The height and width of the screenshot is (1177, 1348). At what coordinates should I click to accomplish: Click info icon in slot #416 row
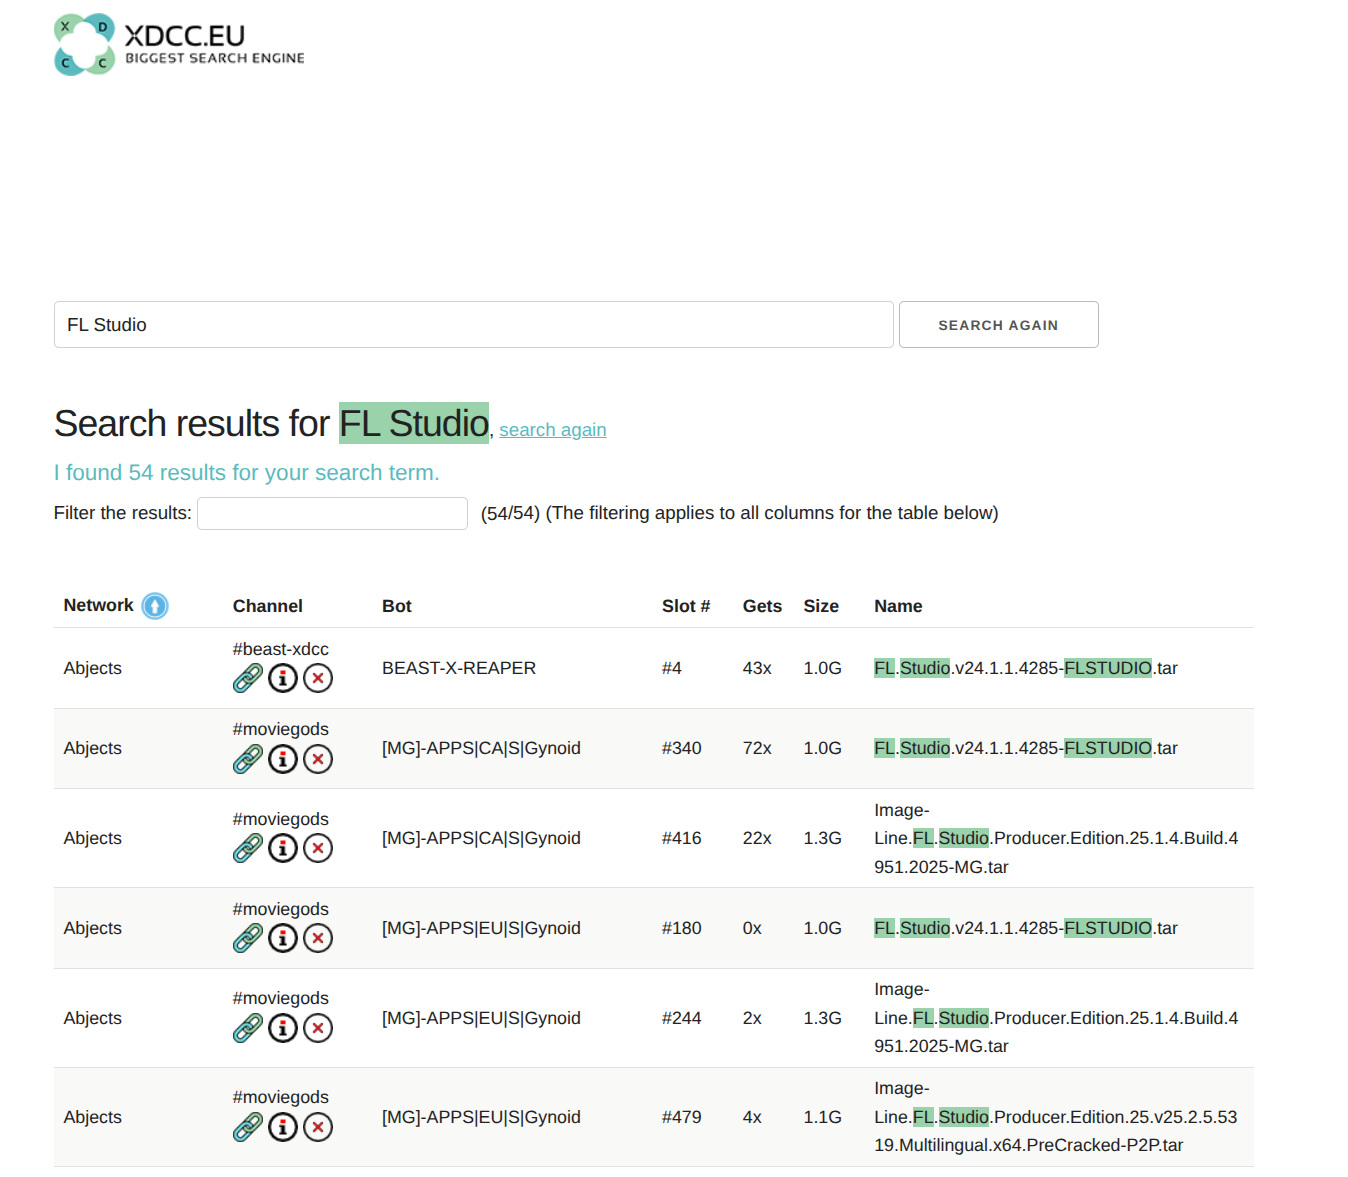tap(283, 848)
